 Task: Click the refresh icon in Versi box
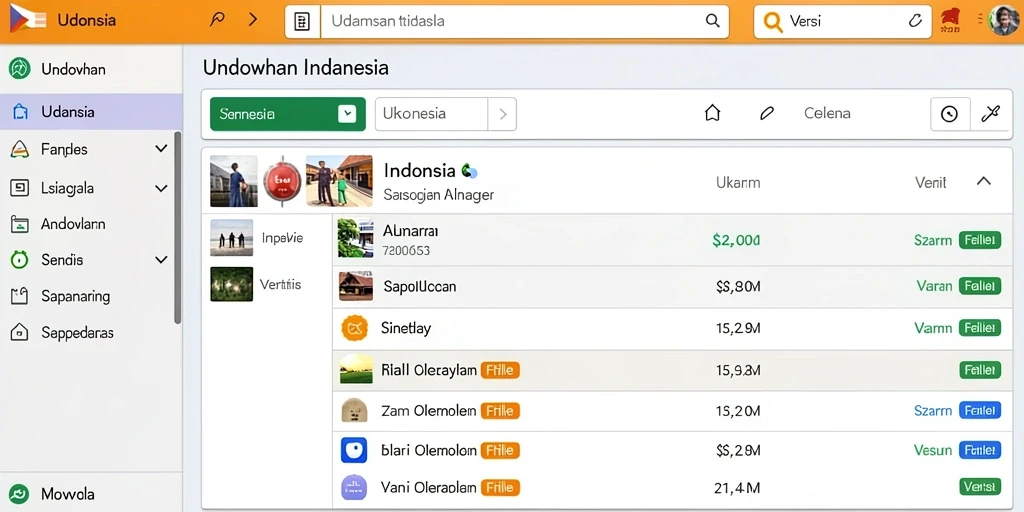[915, 21]
